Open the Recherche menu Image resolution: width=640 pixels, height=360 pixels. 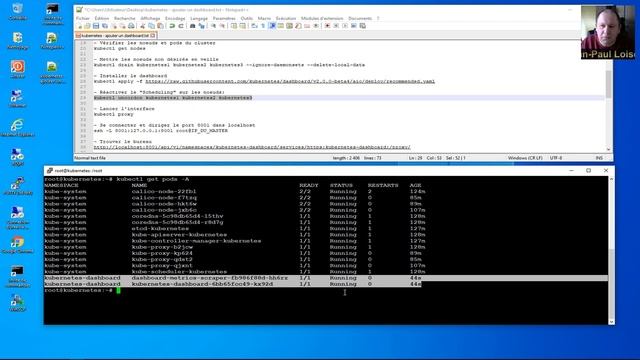pos(124,18)
